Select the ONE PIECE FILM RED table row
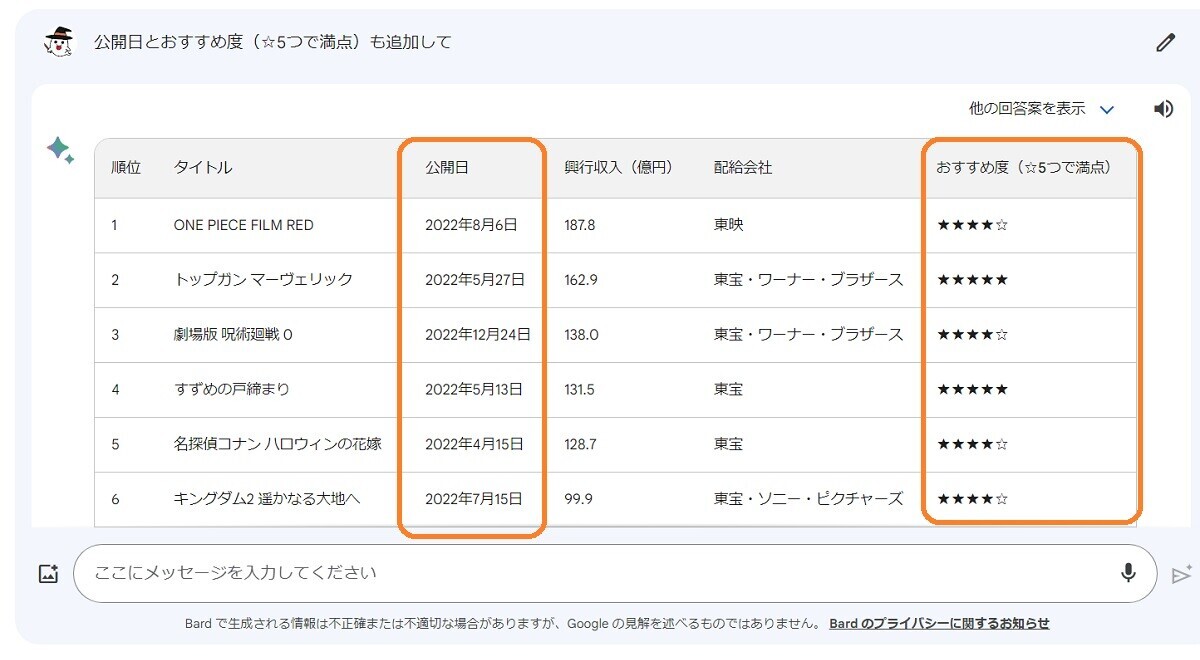Screen dimensions: 1200x660 (400, 224)
